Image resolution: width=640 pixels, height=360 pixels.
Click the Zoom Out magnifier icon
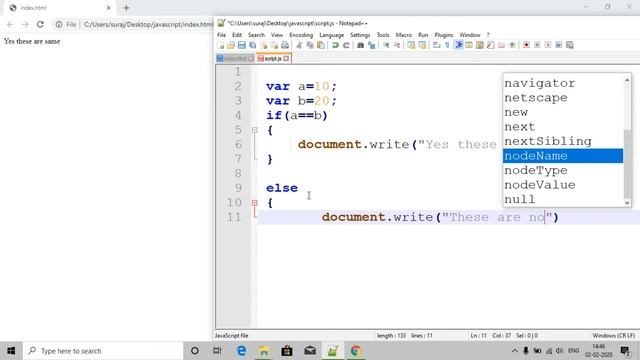coord(397,45)
